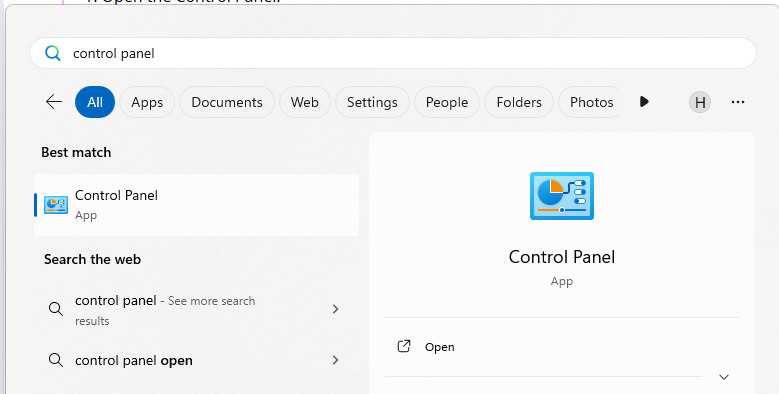
Task: Click the small Control Panel icon in Best match
Action: (56, 205)
